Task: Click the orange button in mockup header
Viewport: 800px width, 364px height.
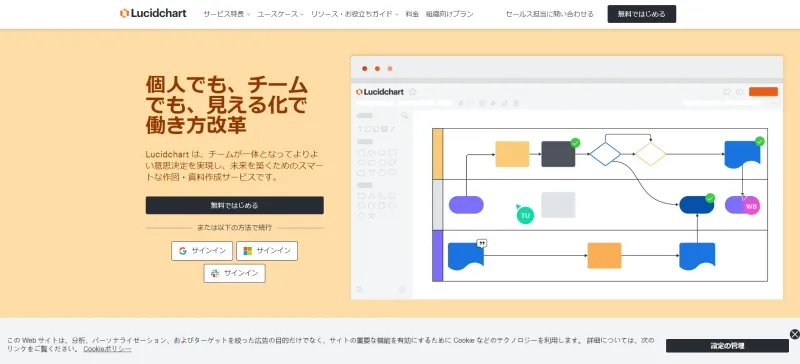Action: [763, 91]
